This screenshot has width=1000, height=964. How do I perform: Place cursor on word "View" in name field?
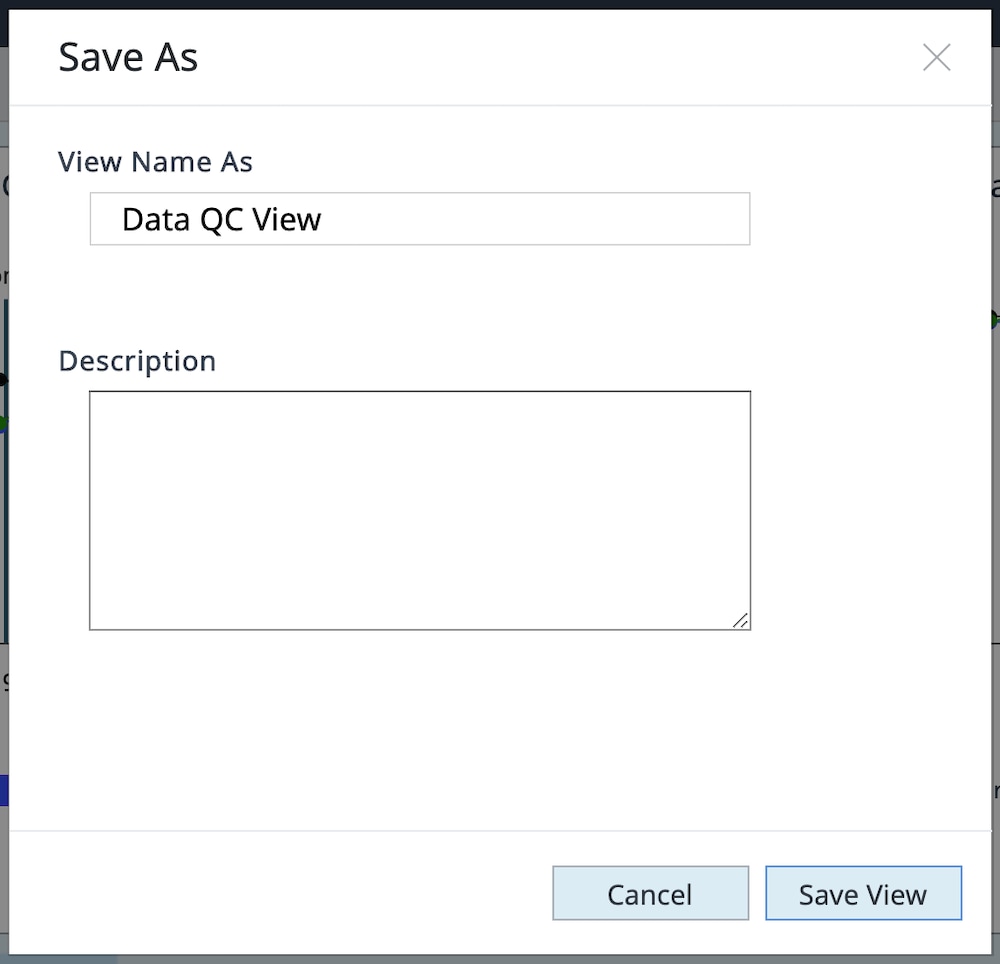tap(289, 220)
